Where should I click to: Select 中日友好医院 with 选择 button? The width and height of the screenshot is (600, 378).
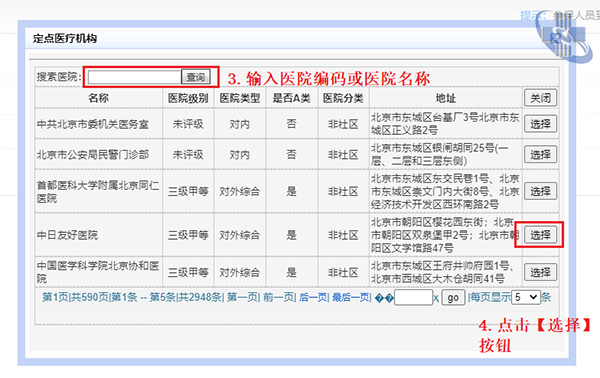tap(540, 235)
